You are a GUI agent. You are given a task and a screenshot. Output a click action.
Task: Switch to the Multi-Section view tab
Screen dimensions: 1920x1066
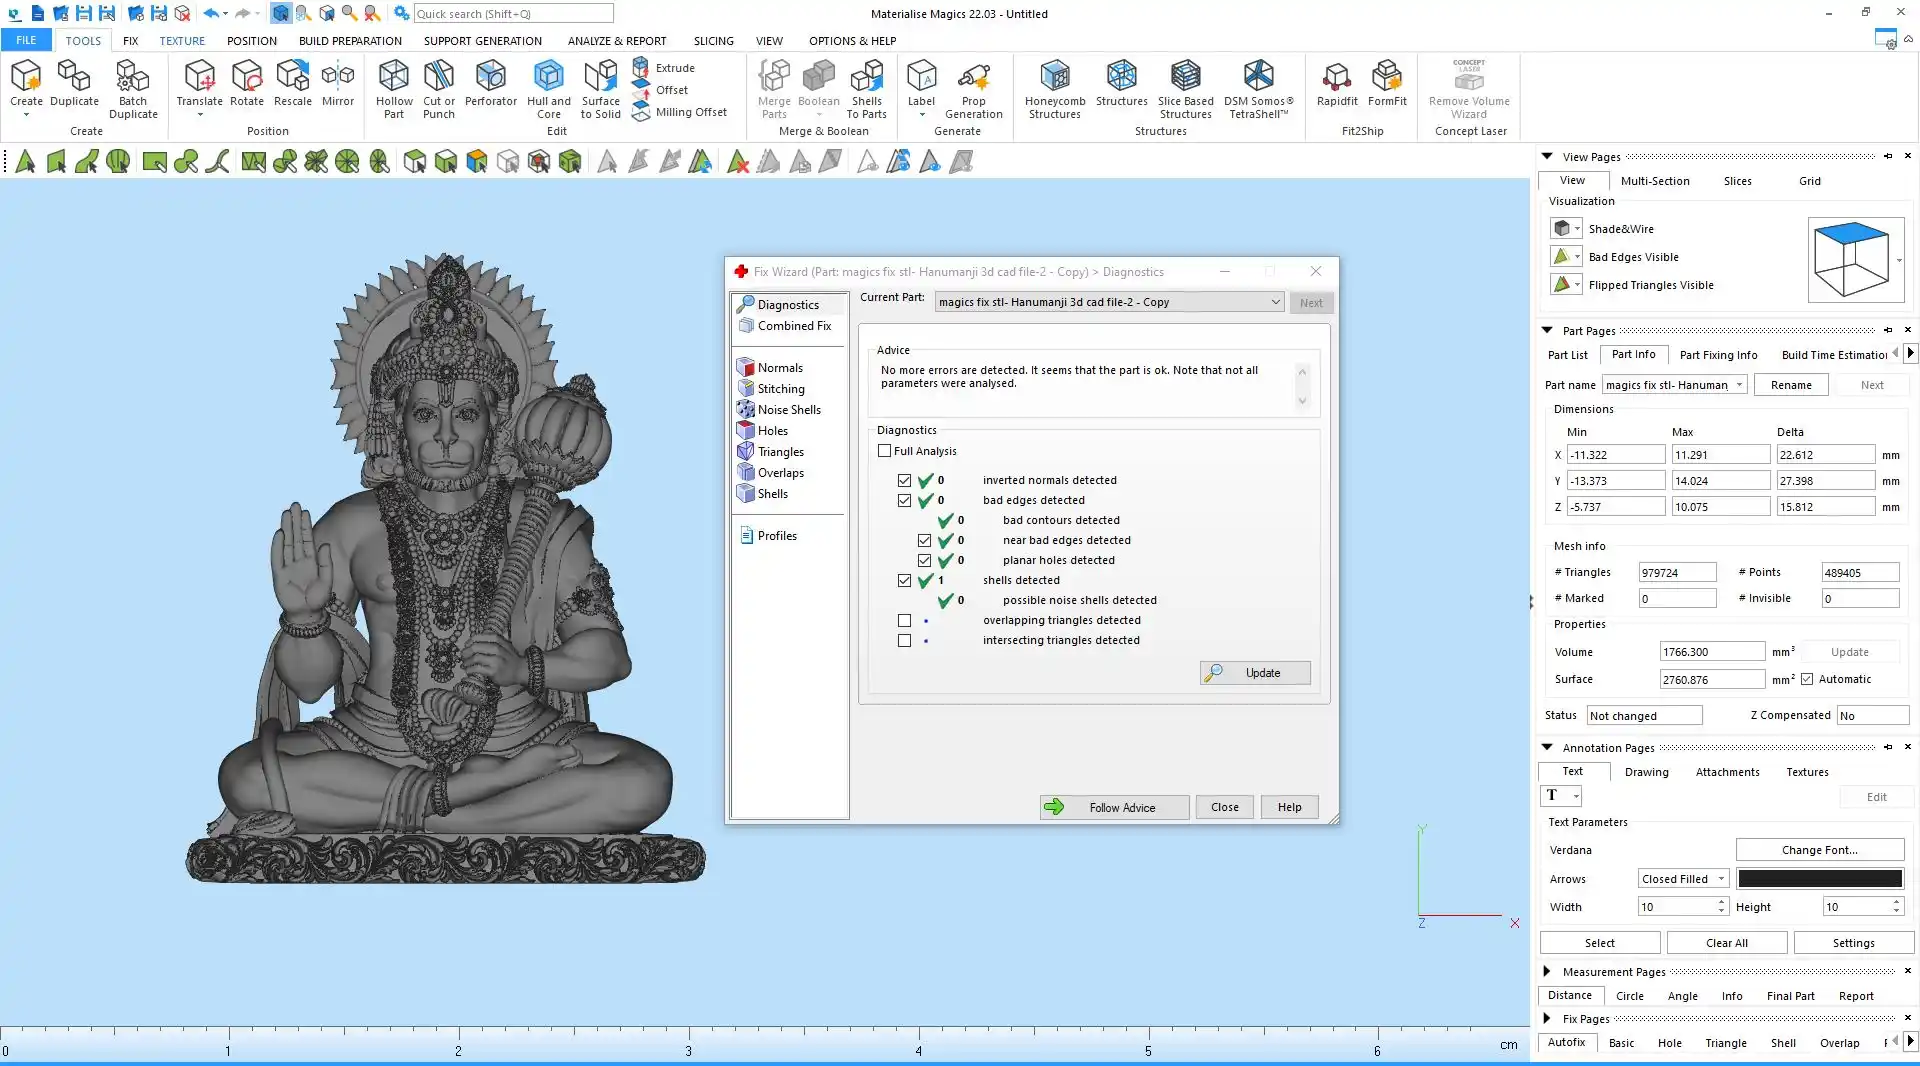1654,181
